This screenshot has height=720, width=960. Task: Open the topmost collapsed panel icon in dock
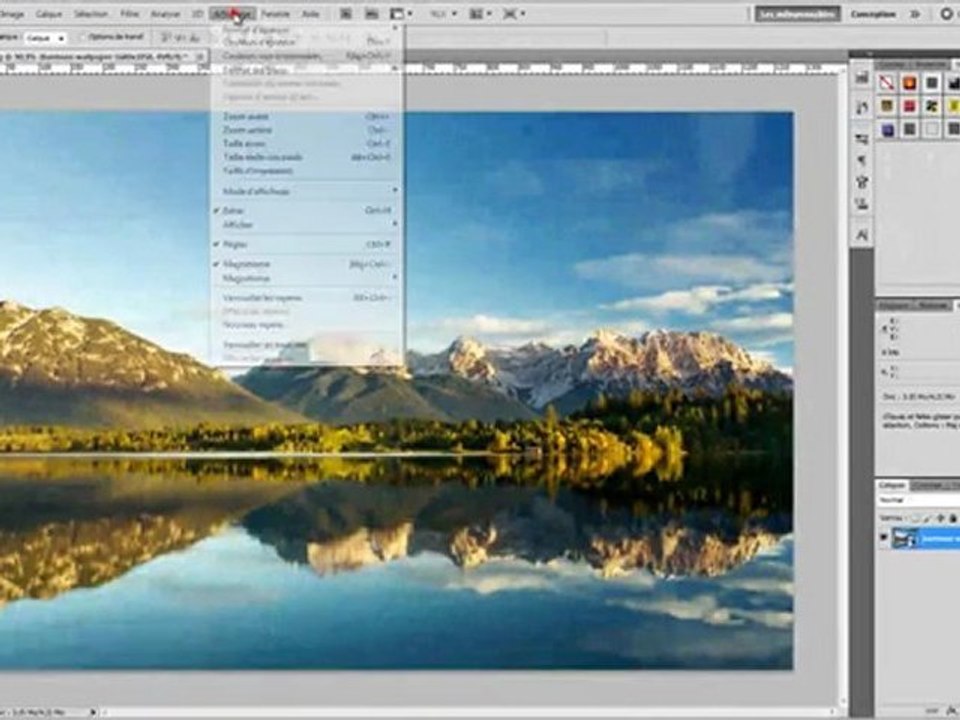pyautogui.click(x=862, y=78)
